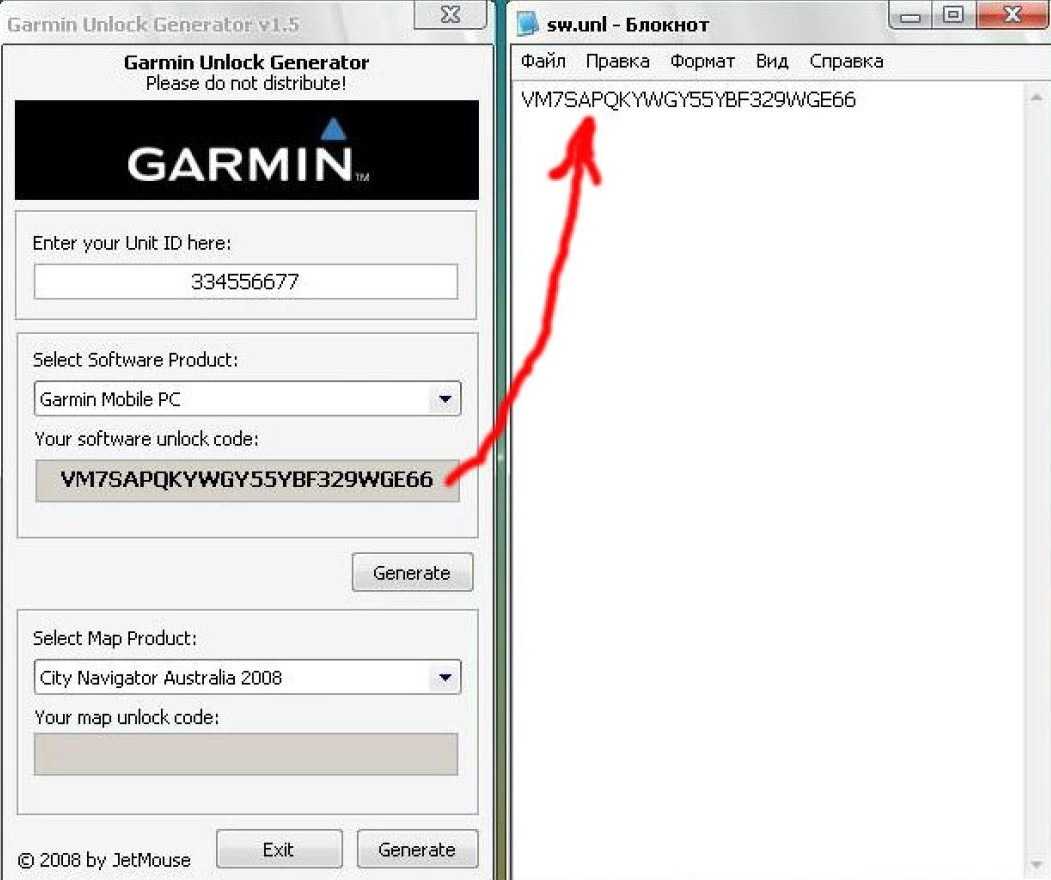Screen dimensions: 1051x880
Task: Open the Формат menu in Notepad
Action: tap(702, 61)
